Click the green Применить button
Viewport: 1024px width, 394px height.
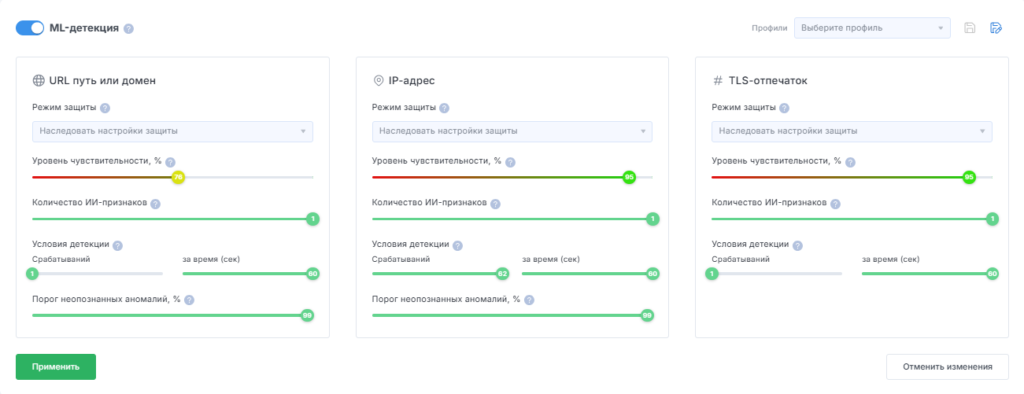pyautogui.click(x=56, y=367)
